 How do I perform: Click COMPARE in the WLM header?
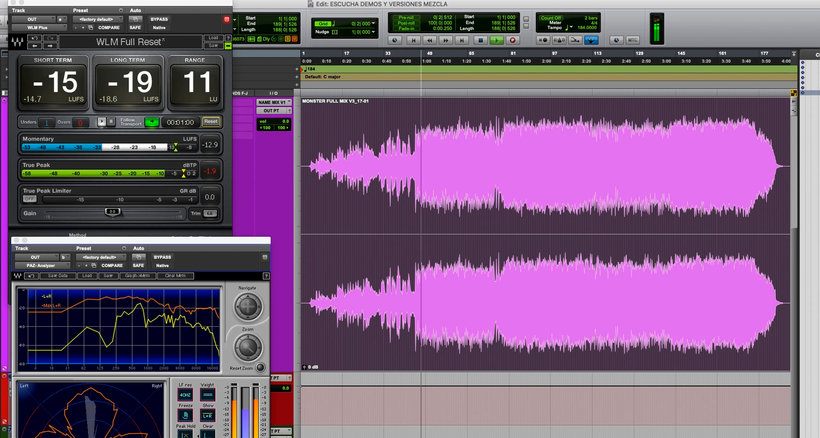pos(109,28)
